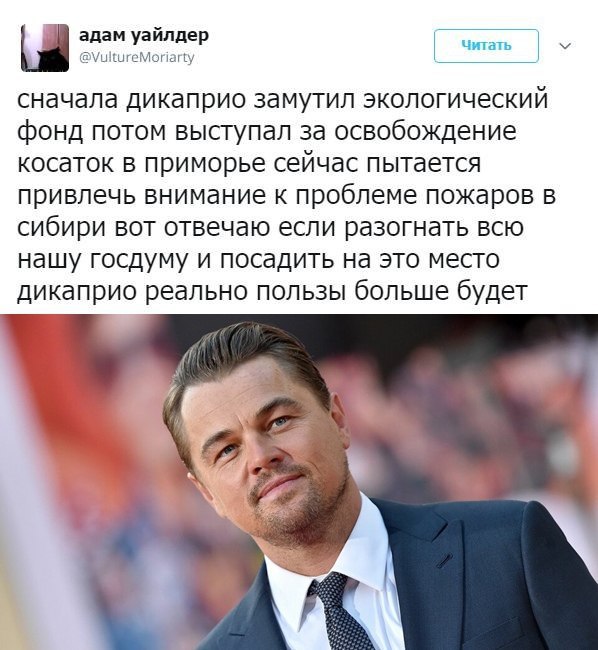Open the black cat profile avatar
The width and height of the screenshot is (598, 650).
tap(45, 48)
